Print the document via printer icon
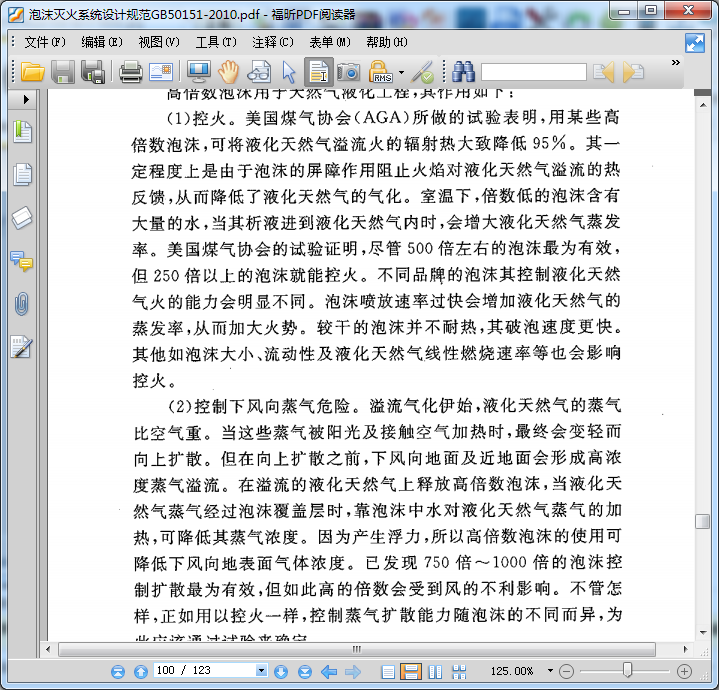Screen dimensions: 719x690 pos(130,72)
